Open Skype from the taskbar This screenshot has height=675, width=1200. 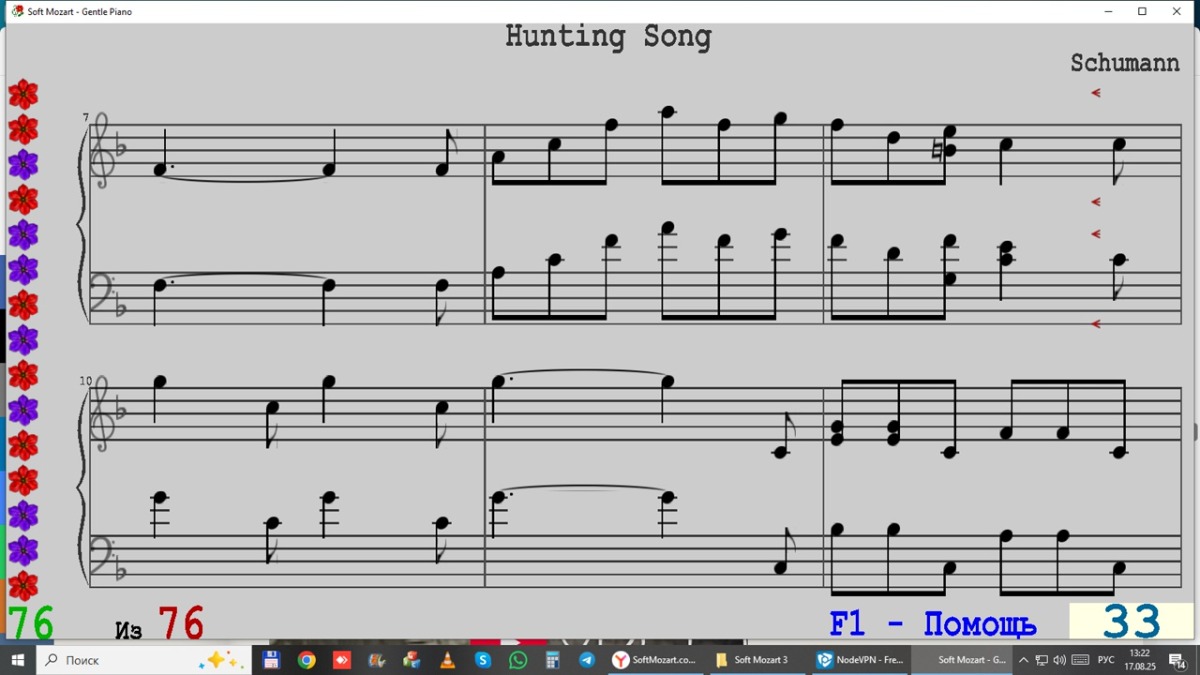click(x=483, y=660)
